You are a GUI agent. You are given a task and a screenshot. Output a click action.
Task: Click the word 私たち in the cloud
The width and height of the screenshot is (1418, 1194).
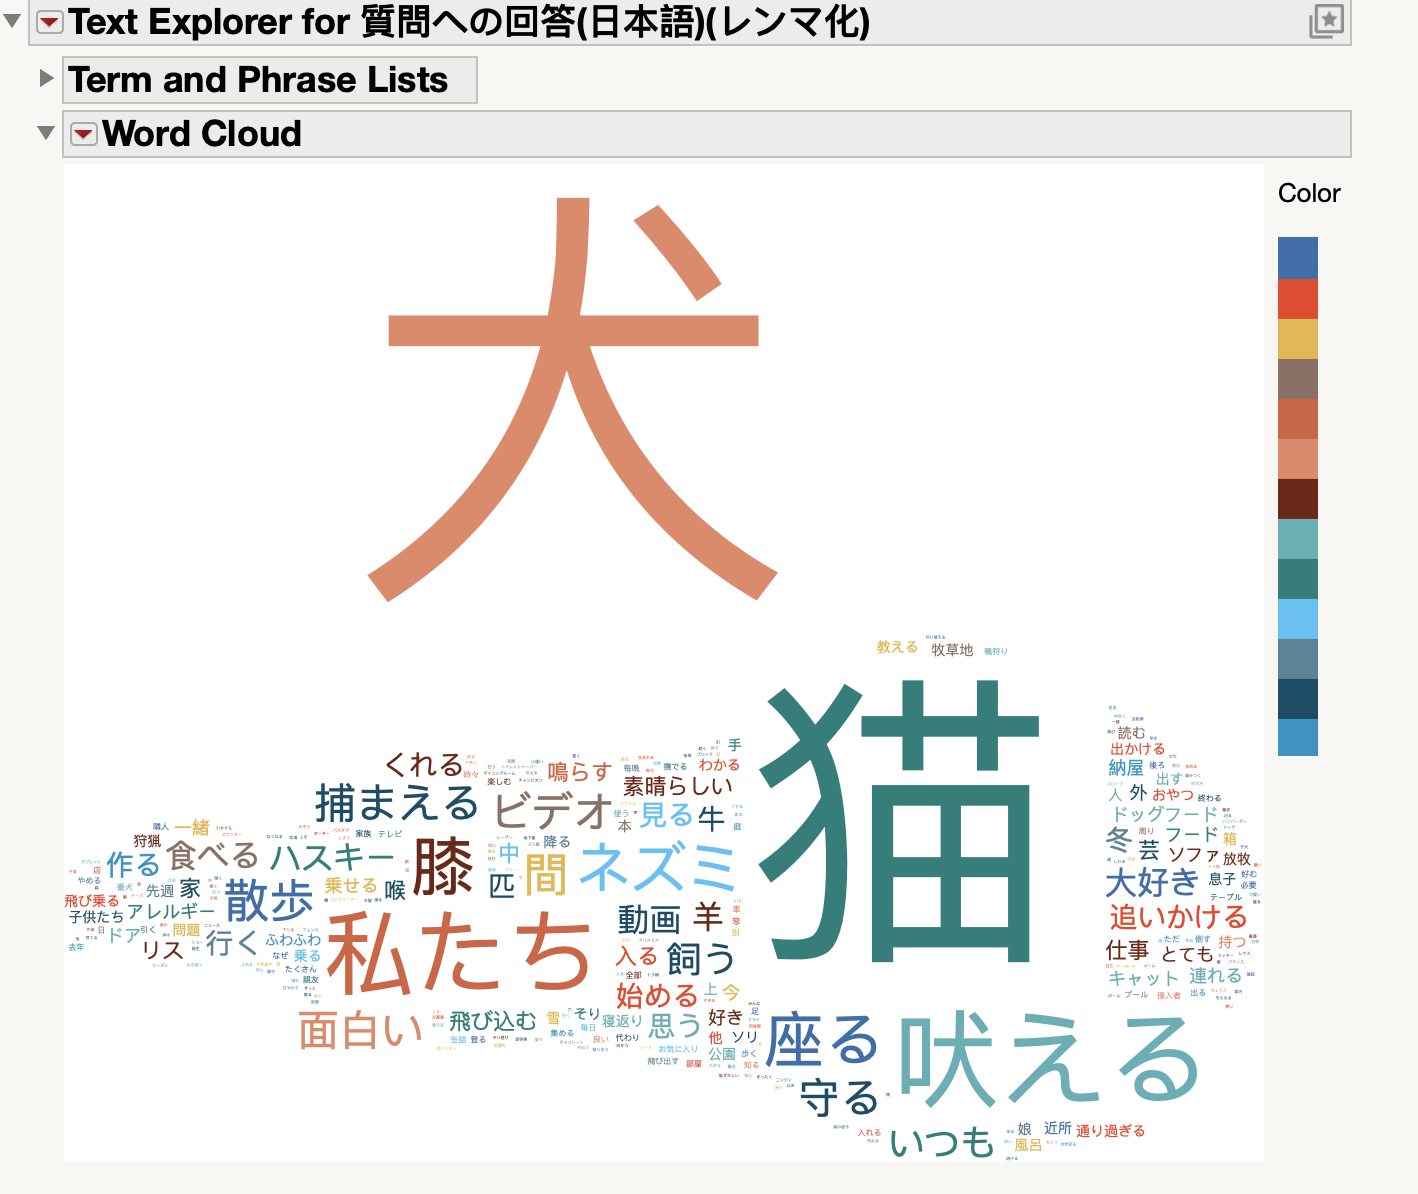click(x=460, y=955)
